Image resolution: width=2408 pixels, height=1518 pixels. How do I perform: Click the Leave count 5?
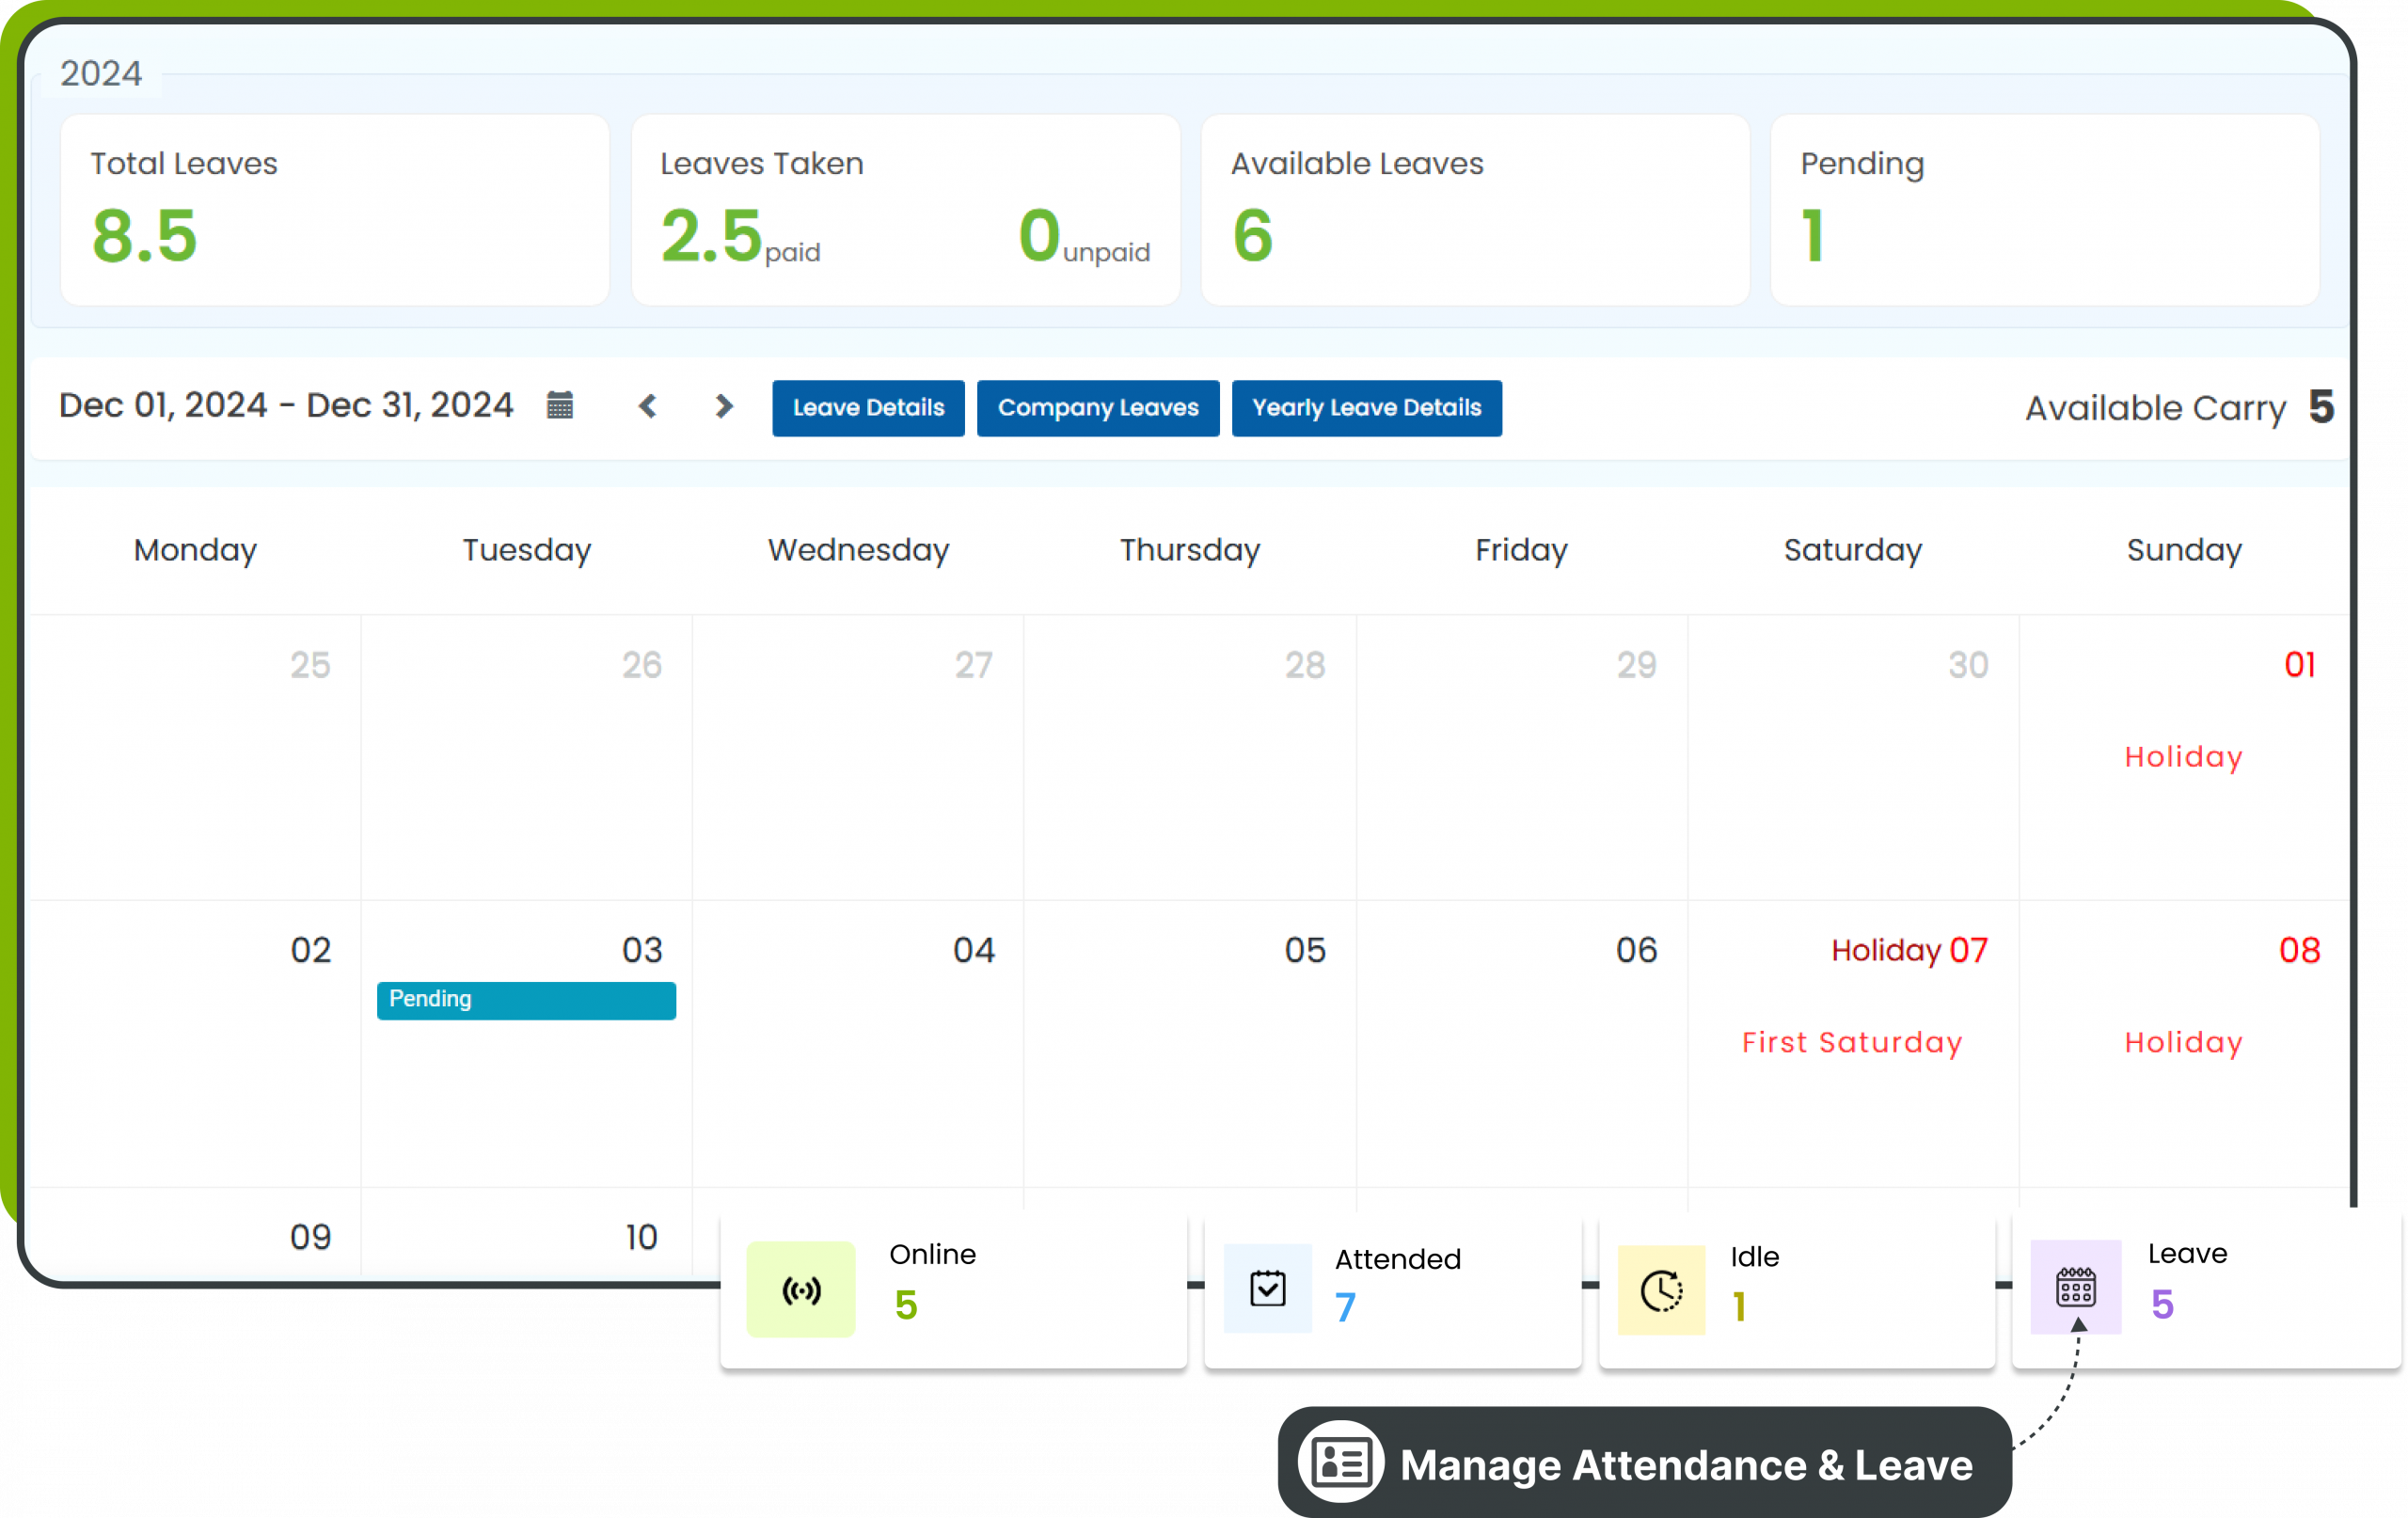coord(2162,1304)
